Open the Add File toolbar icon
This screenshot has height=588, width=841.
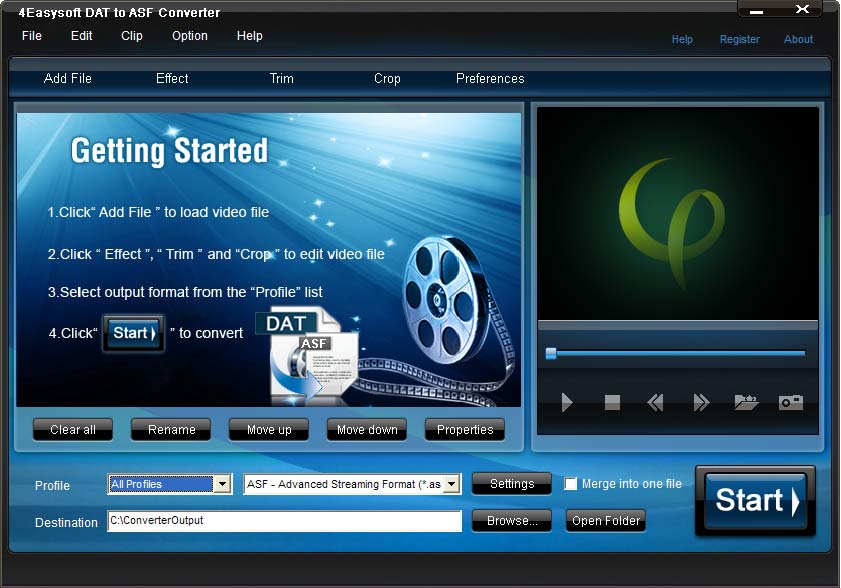67,78
